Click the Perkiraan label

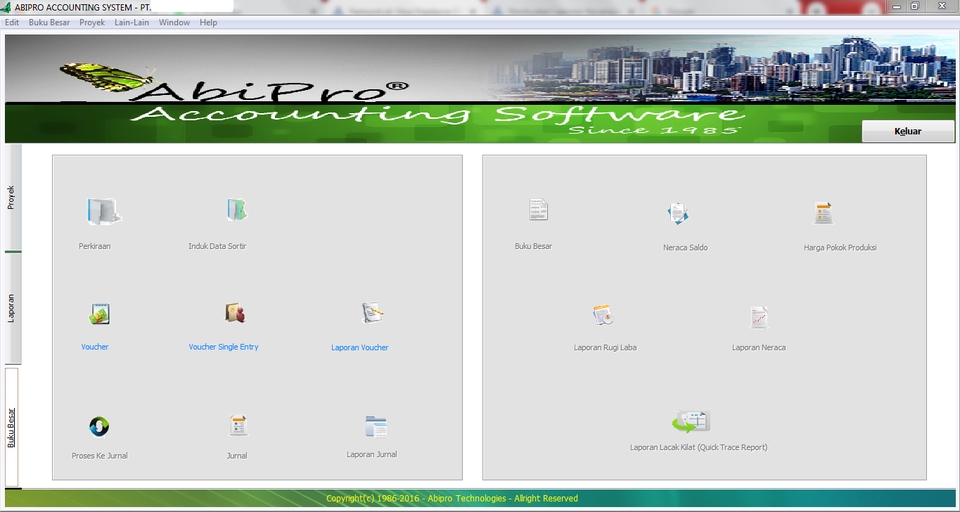[95, 246]
